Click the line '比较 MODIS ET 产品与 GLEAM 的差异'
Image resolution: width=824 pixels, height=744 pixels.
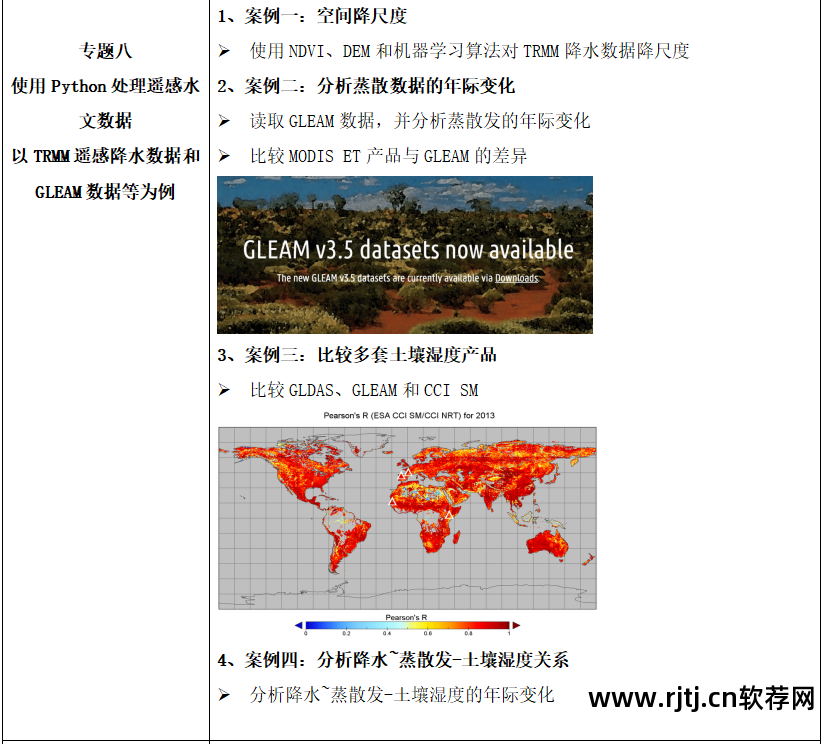click(x=388, y=156)
